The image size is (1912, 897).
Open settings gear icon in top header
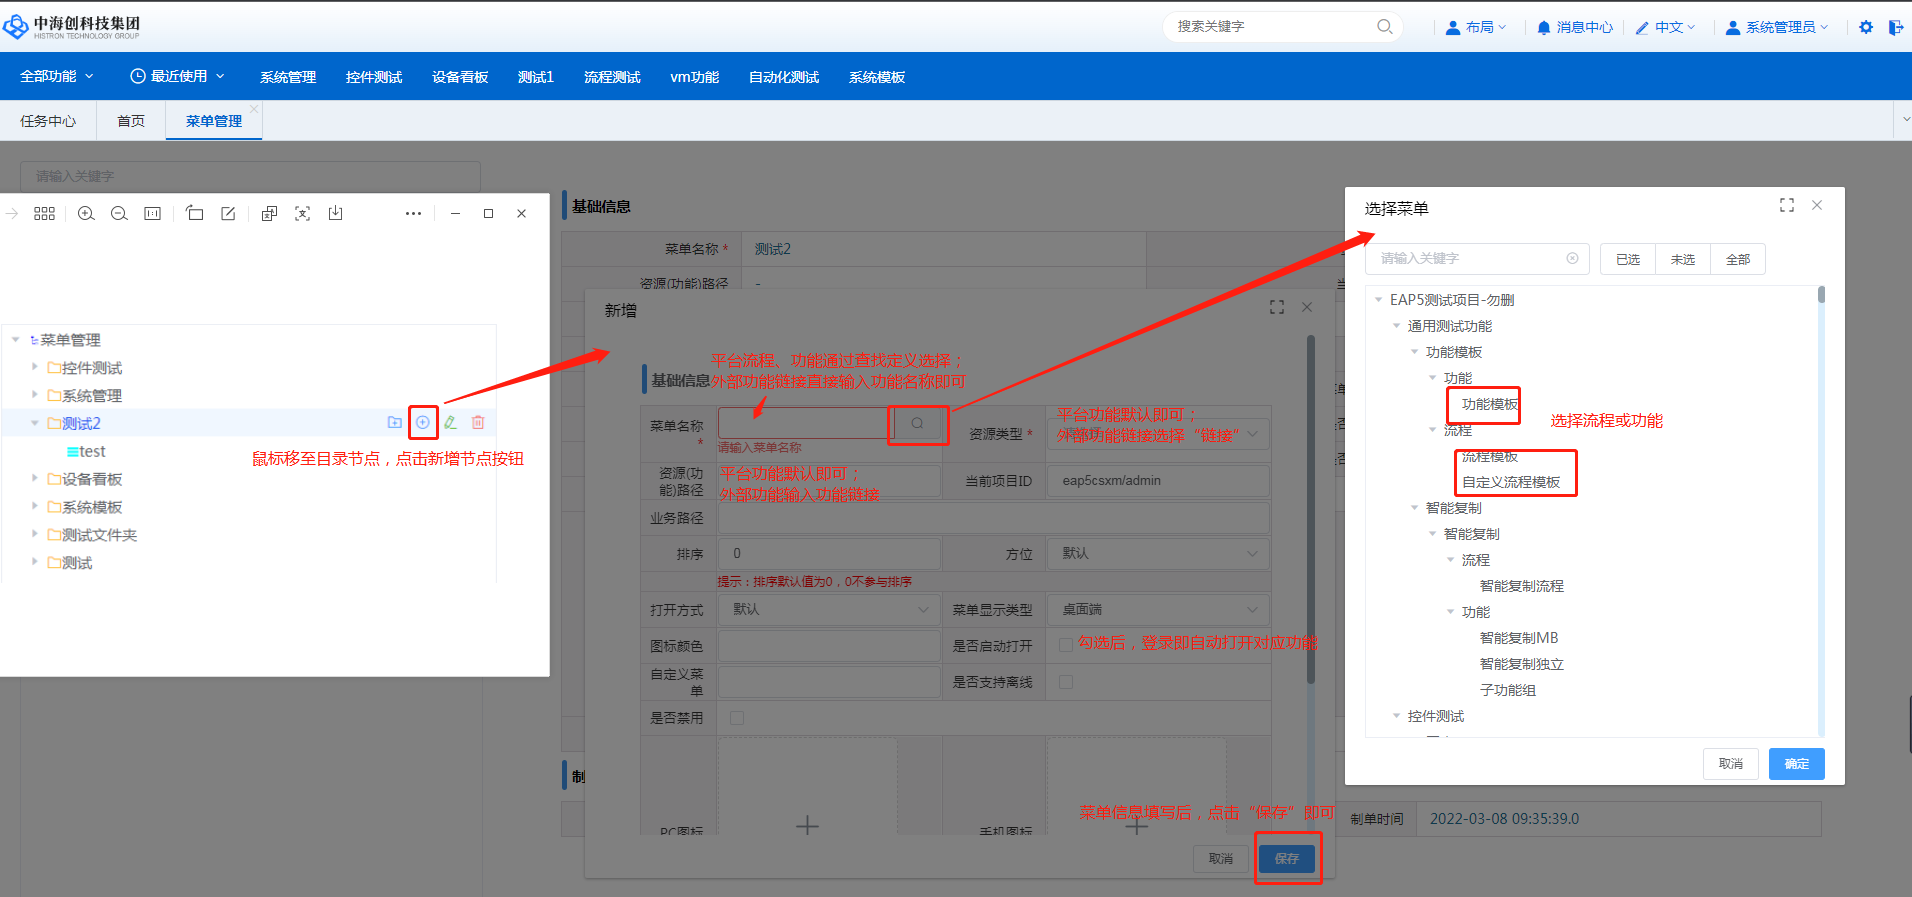pos(1866,27)
